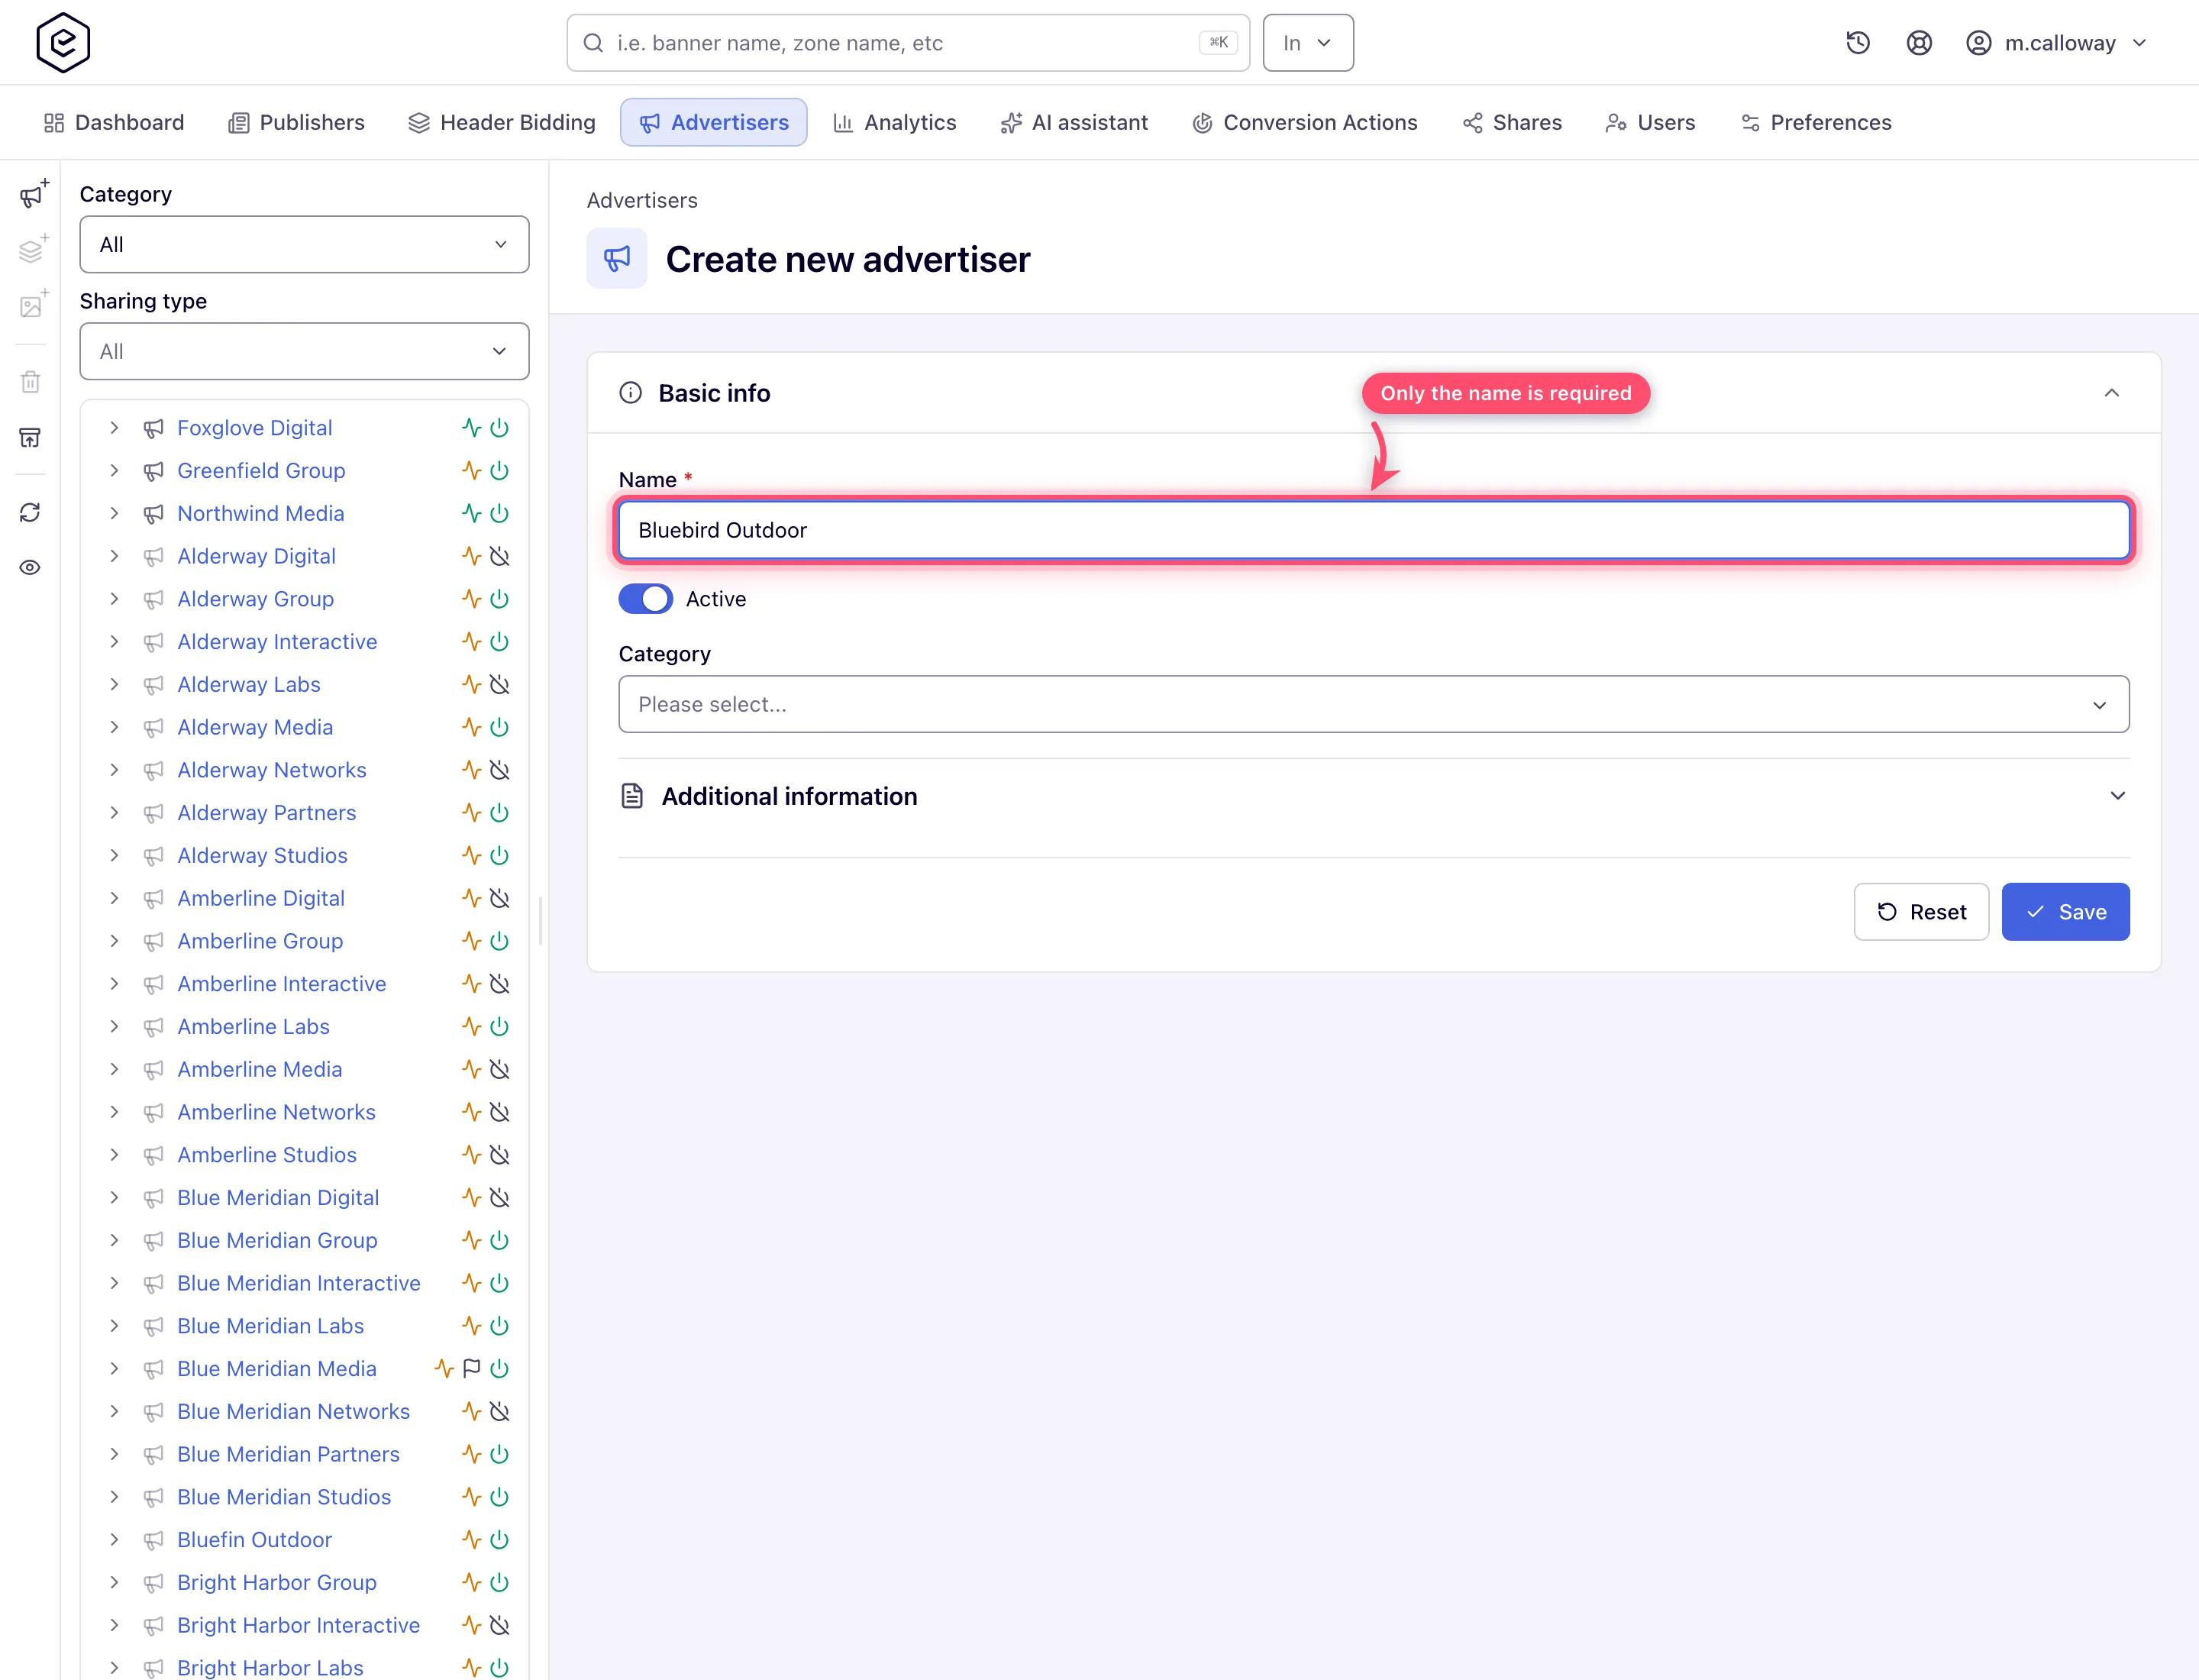Toggle the eye visibility icon in sidebar
The image size is (2199, 1680).
coord(30,567)
